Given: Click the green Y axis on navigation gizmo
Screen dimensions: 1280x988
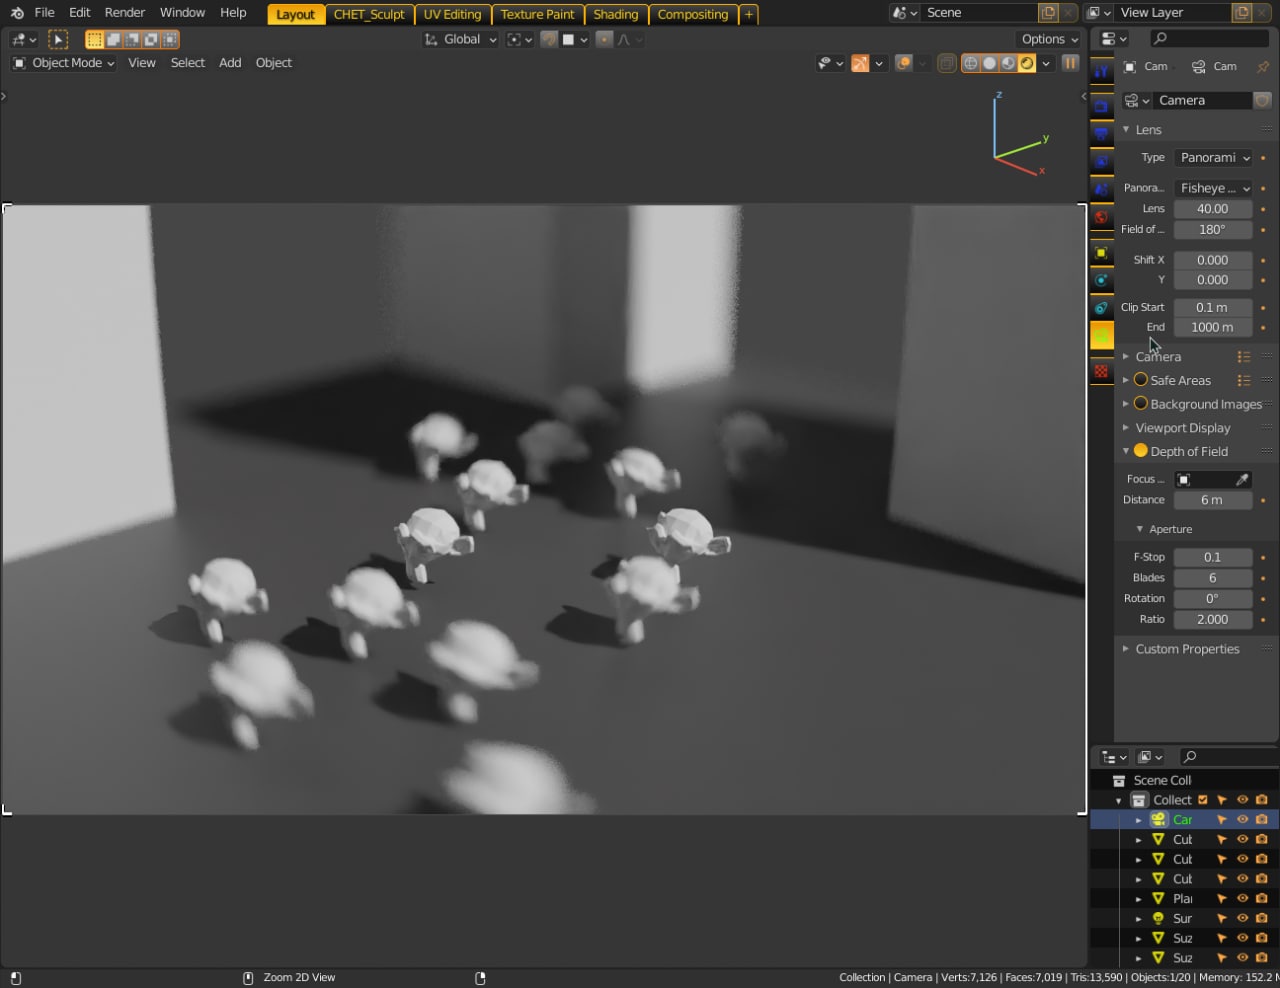Looking at the screenshot, I should pos(1045,139).
